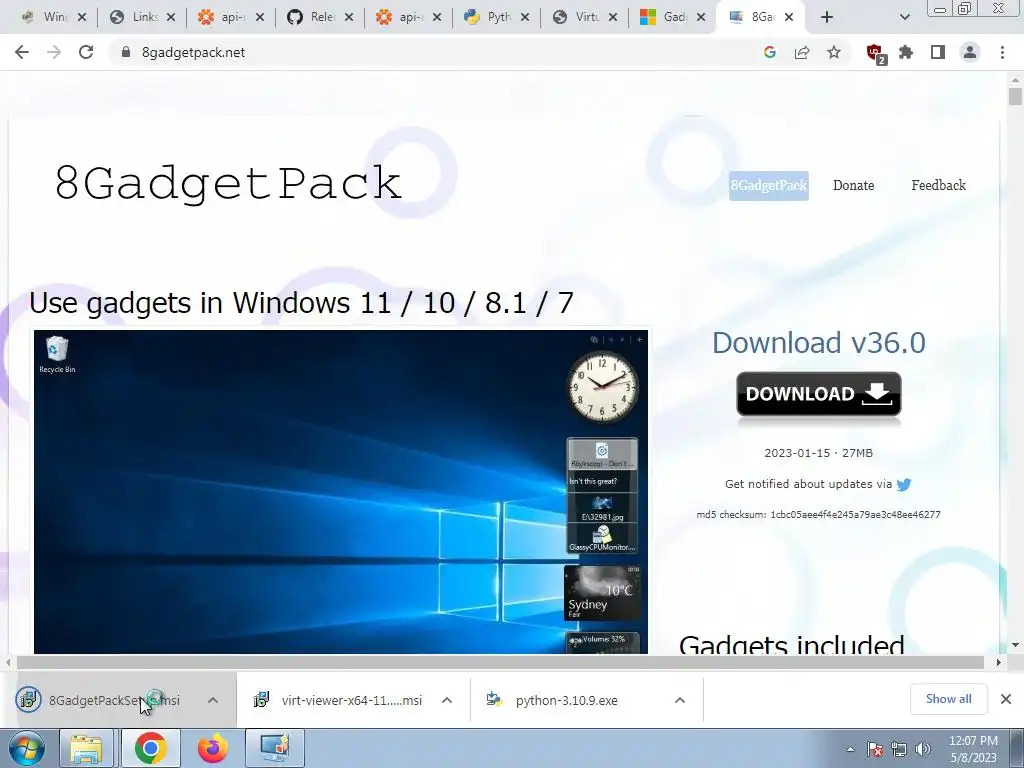Close the Links tab
The height and width of the screenshot is (768, 1024).
pyautogui.click(x=171, y=17)
